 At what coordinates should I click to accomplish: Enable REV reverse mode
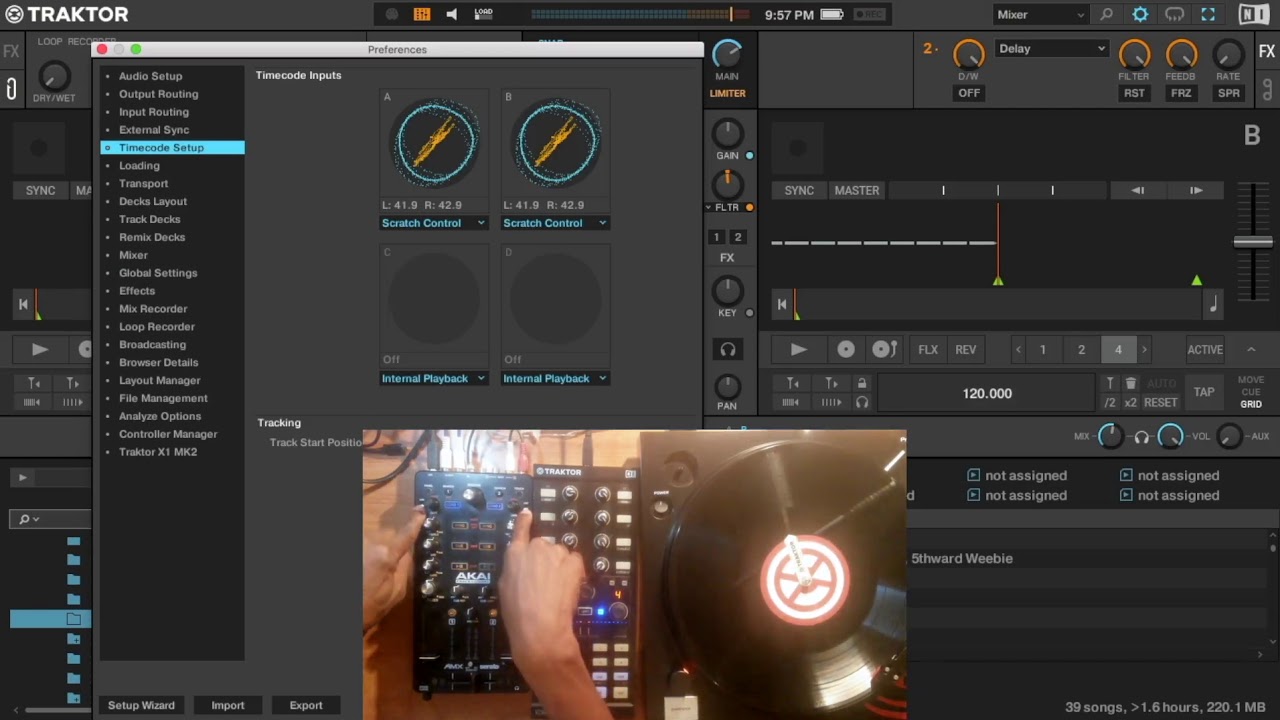tap(966, 349)
